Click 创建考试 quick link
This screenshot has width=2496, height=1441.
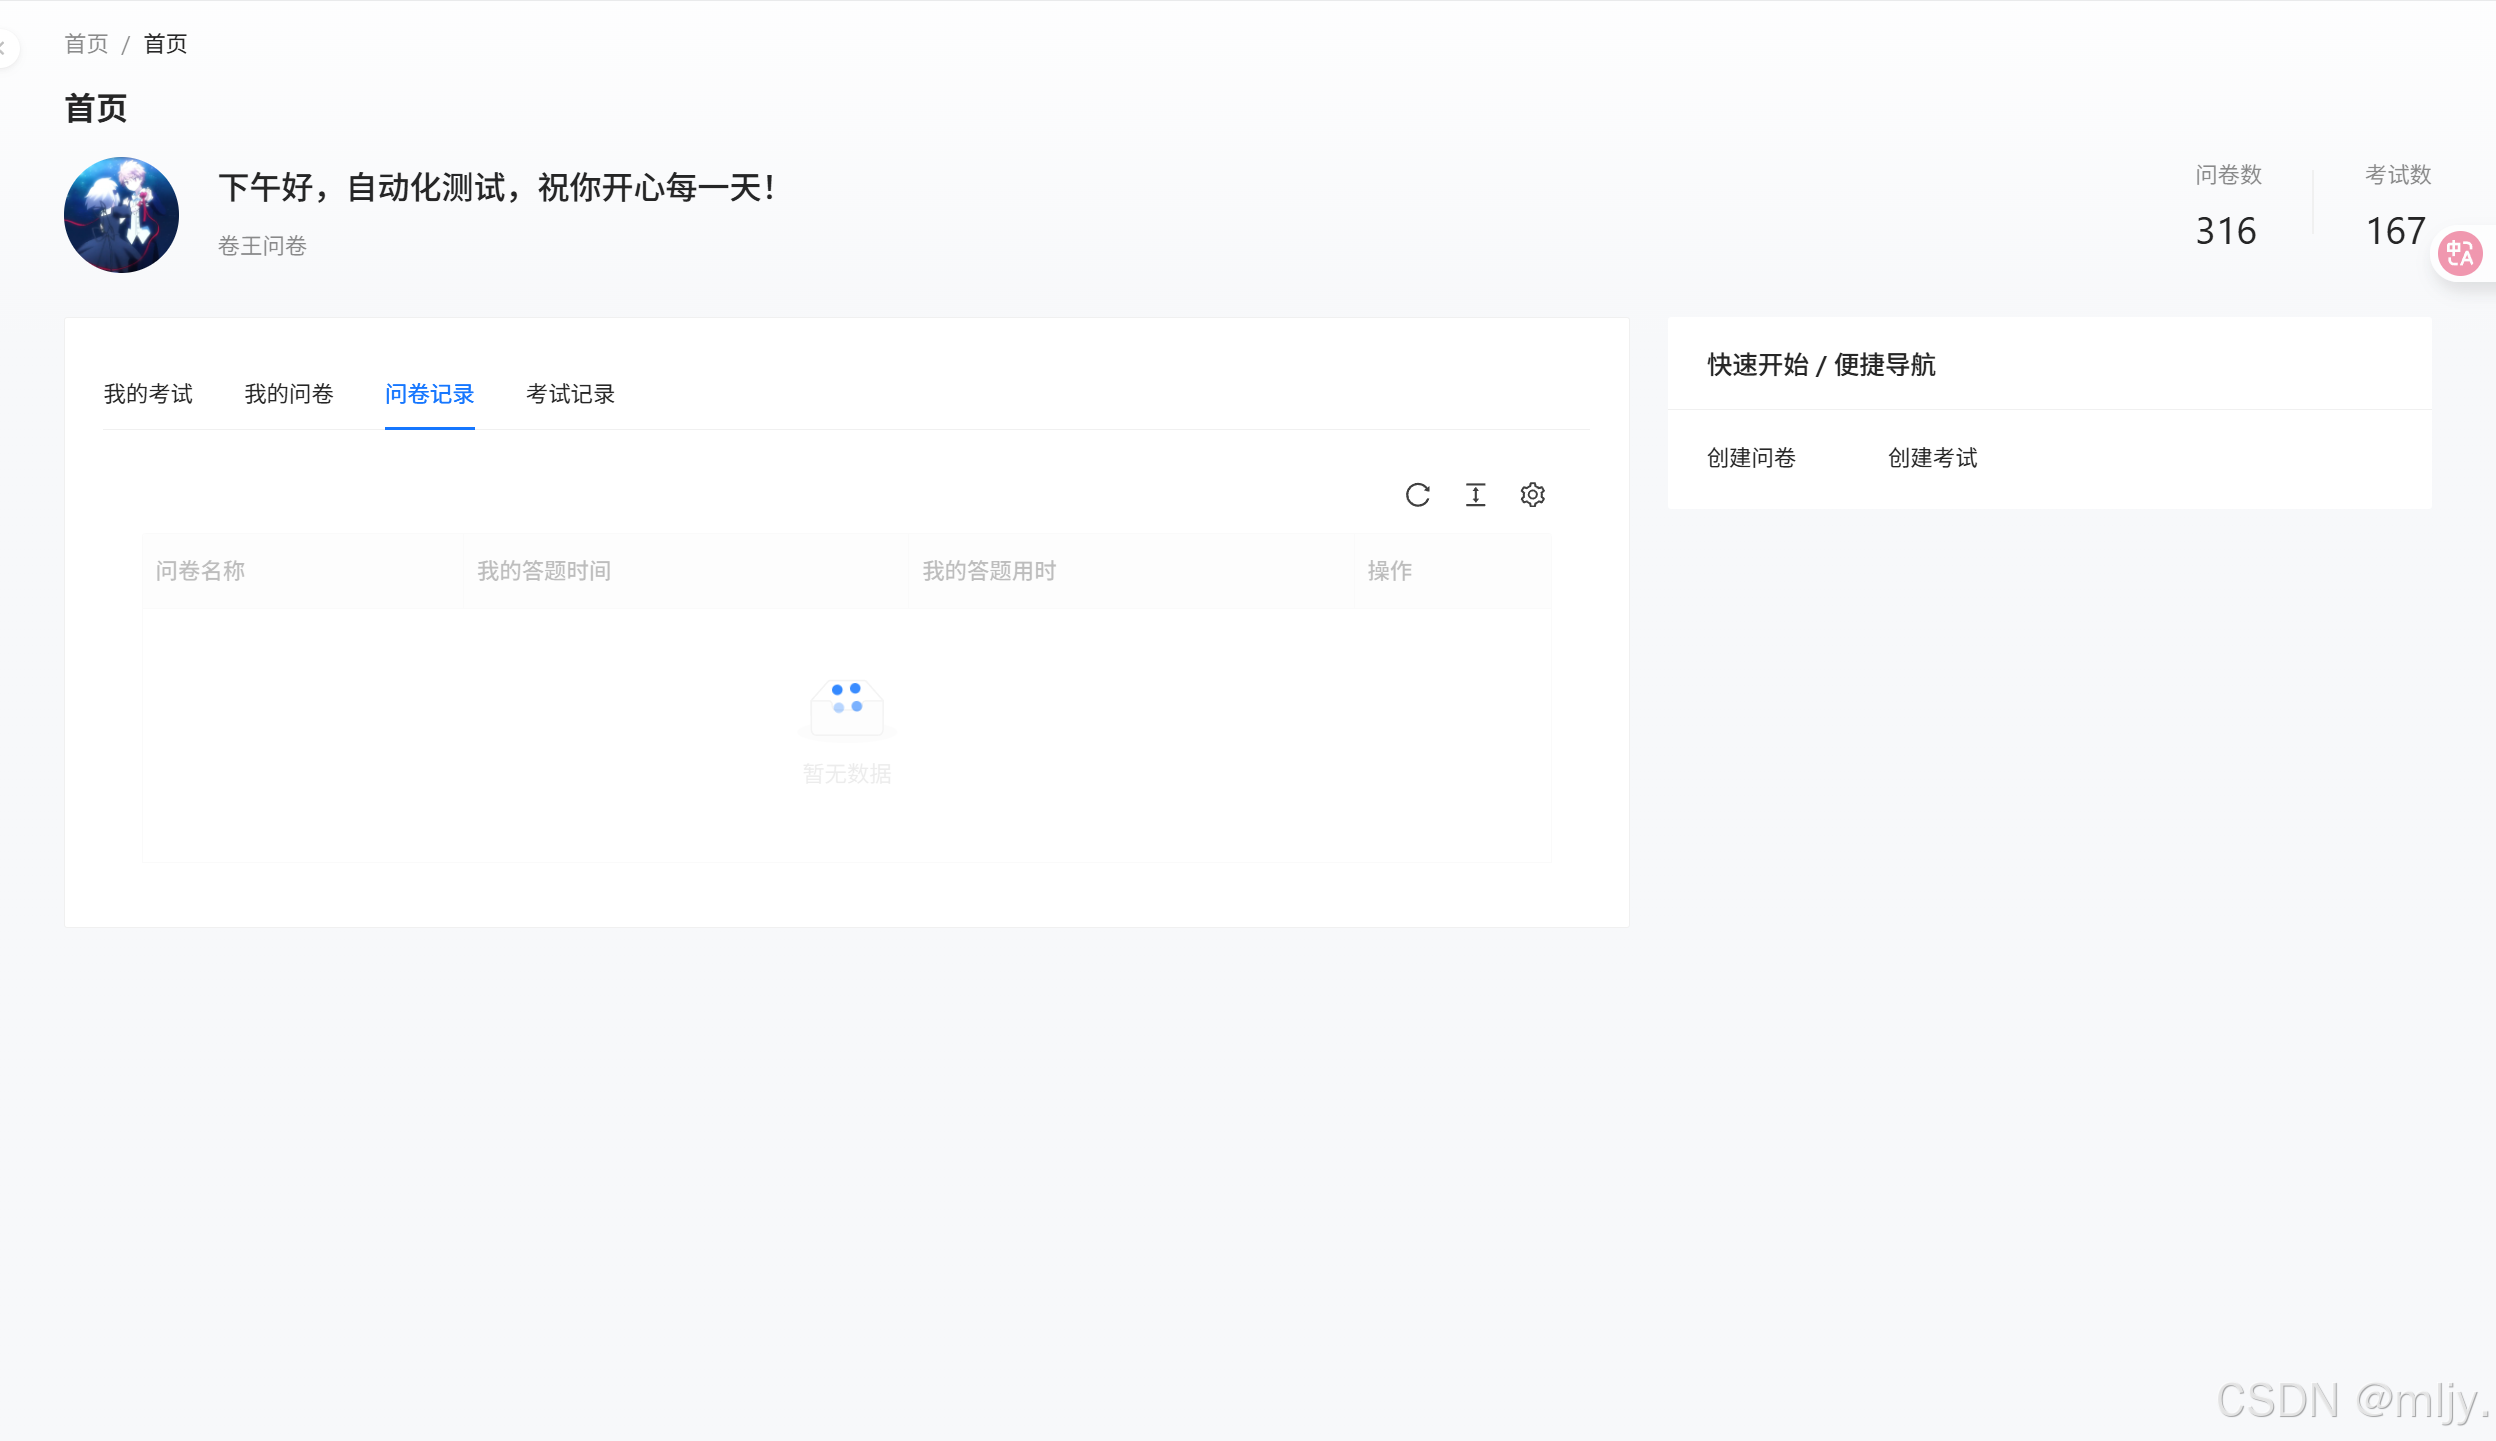[x=1932, y=458]
